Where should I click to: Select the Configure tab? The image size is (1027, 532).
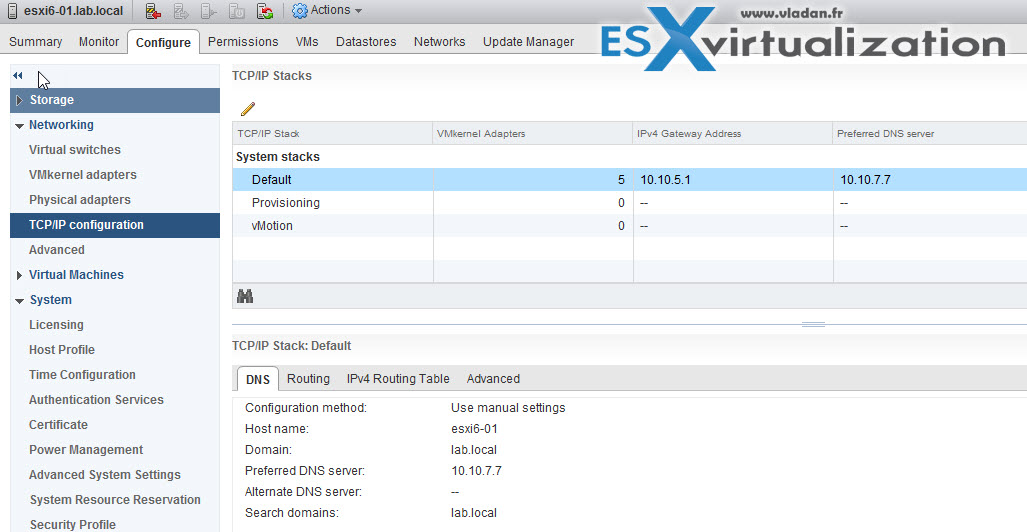tap(163, 43)
